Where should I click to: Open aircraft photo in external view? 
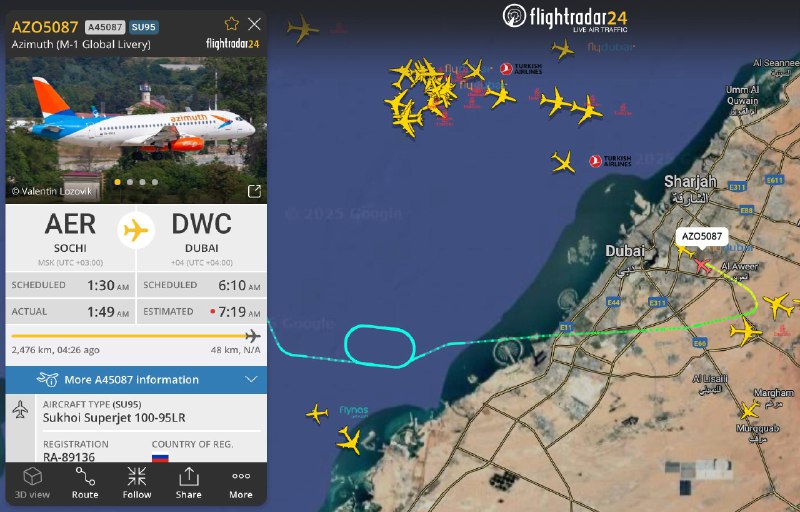pyautogui.click(x=254, y=191)
